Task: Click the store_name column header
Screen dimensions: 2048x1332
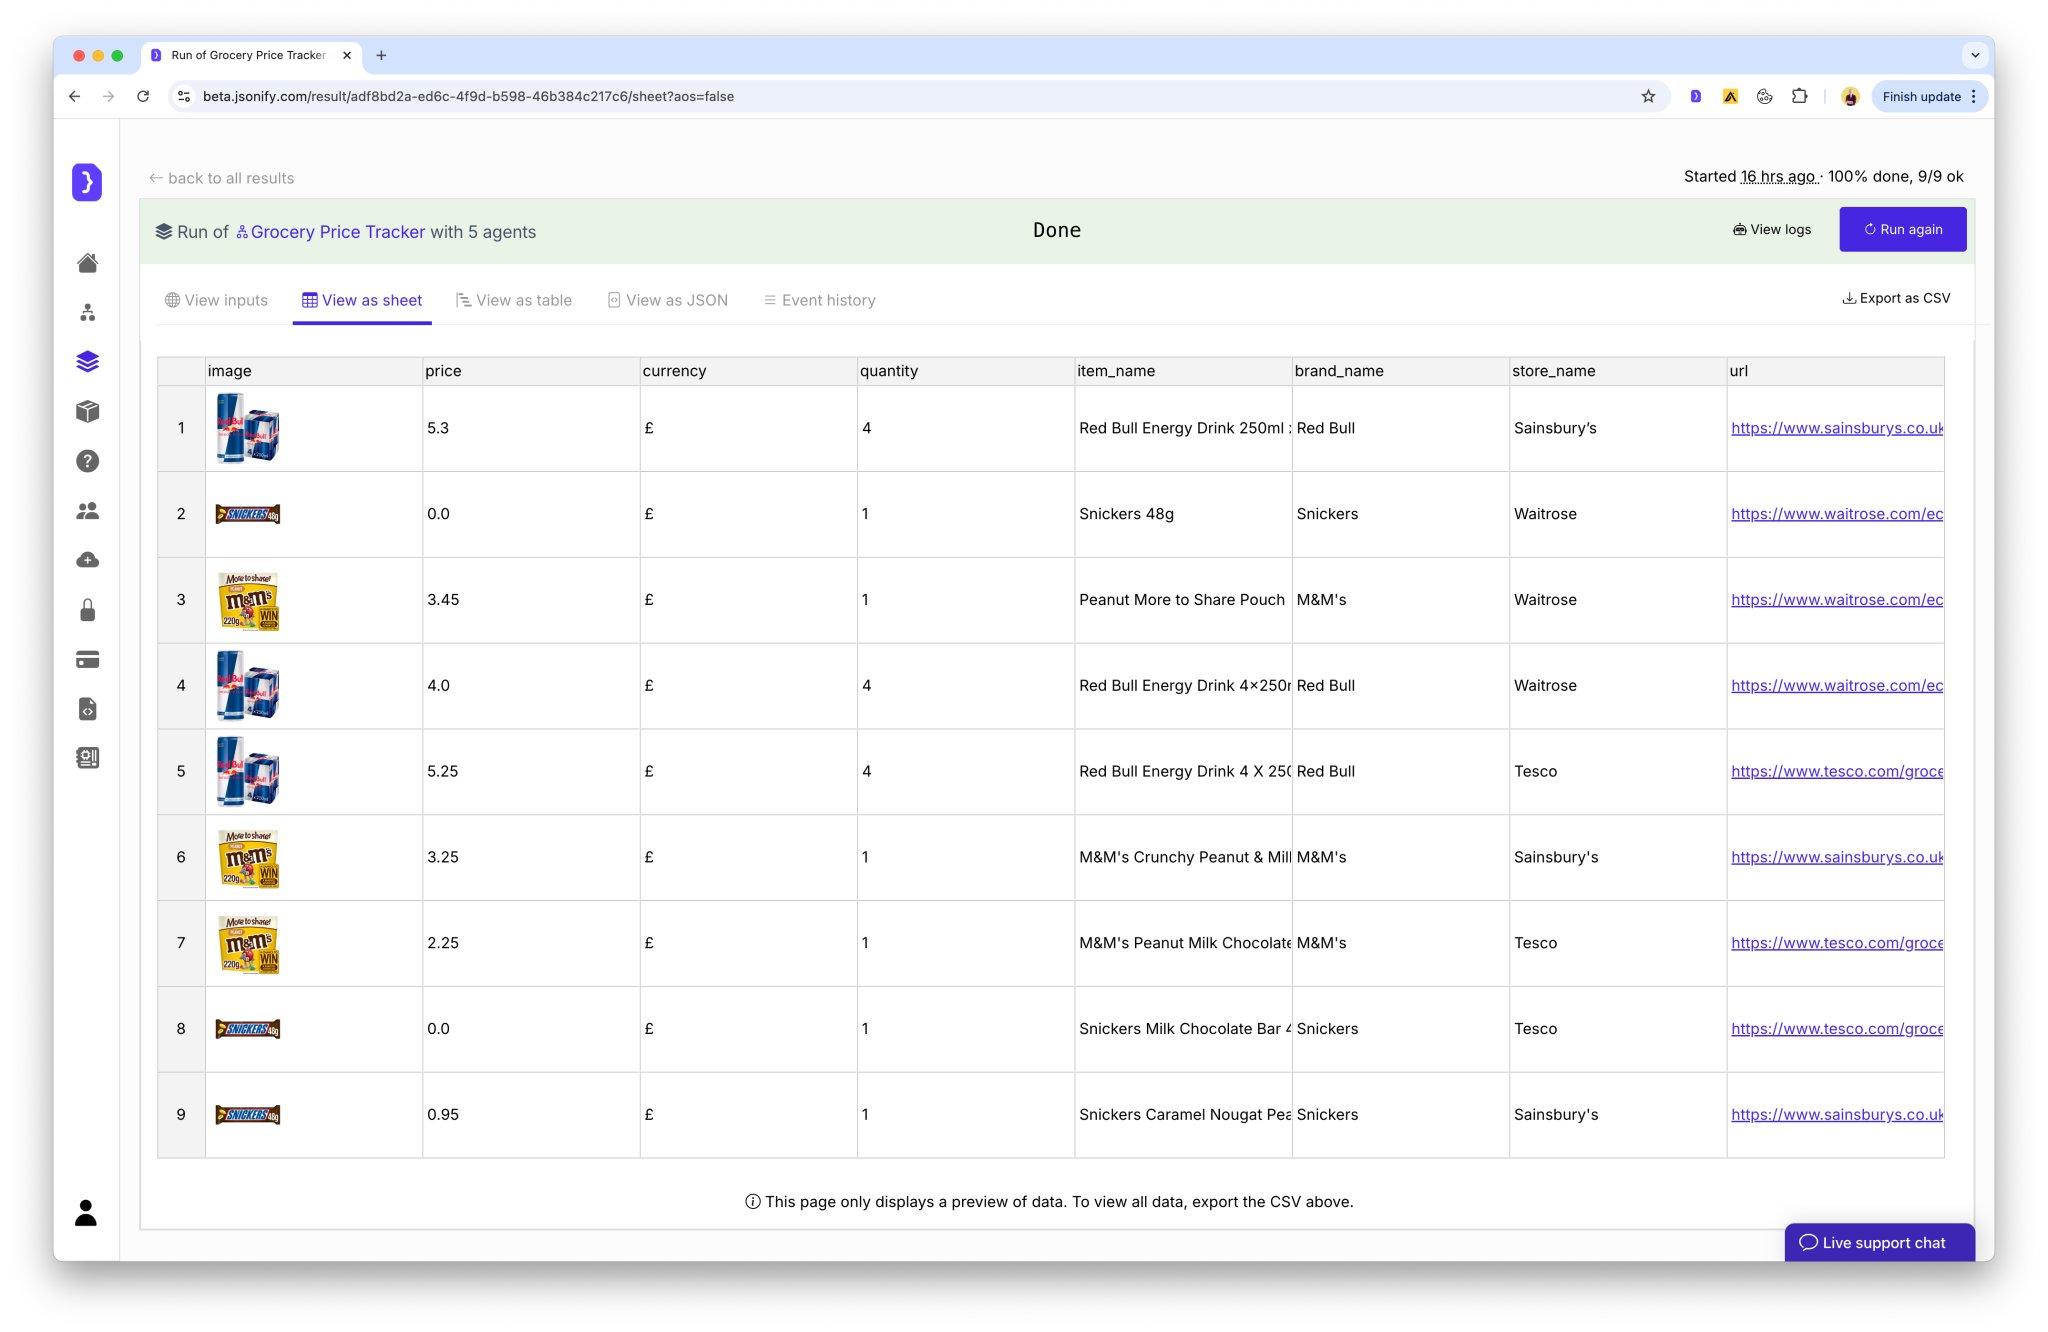Action: [1618, 371]
